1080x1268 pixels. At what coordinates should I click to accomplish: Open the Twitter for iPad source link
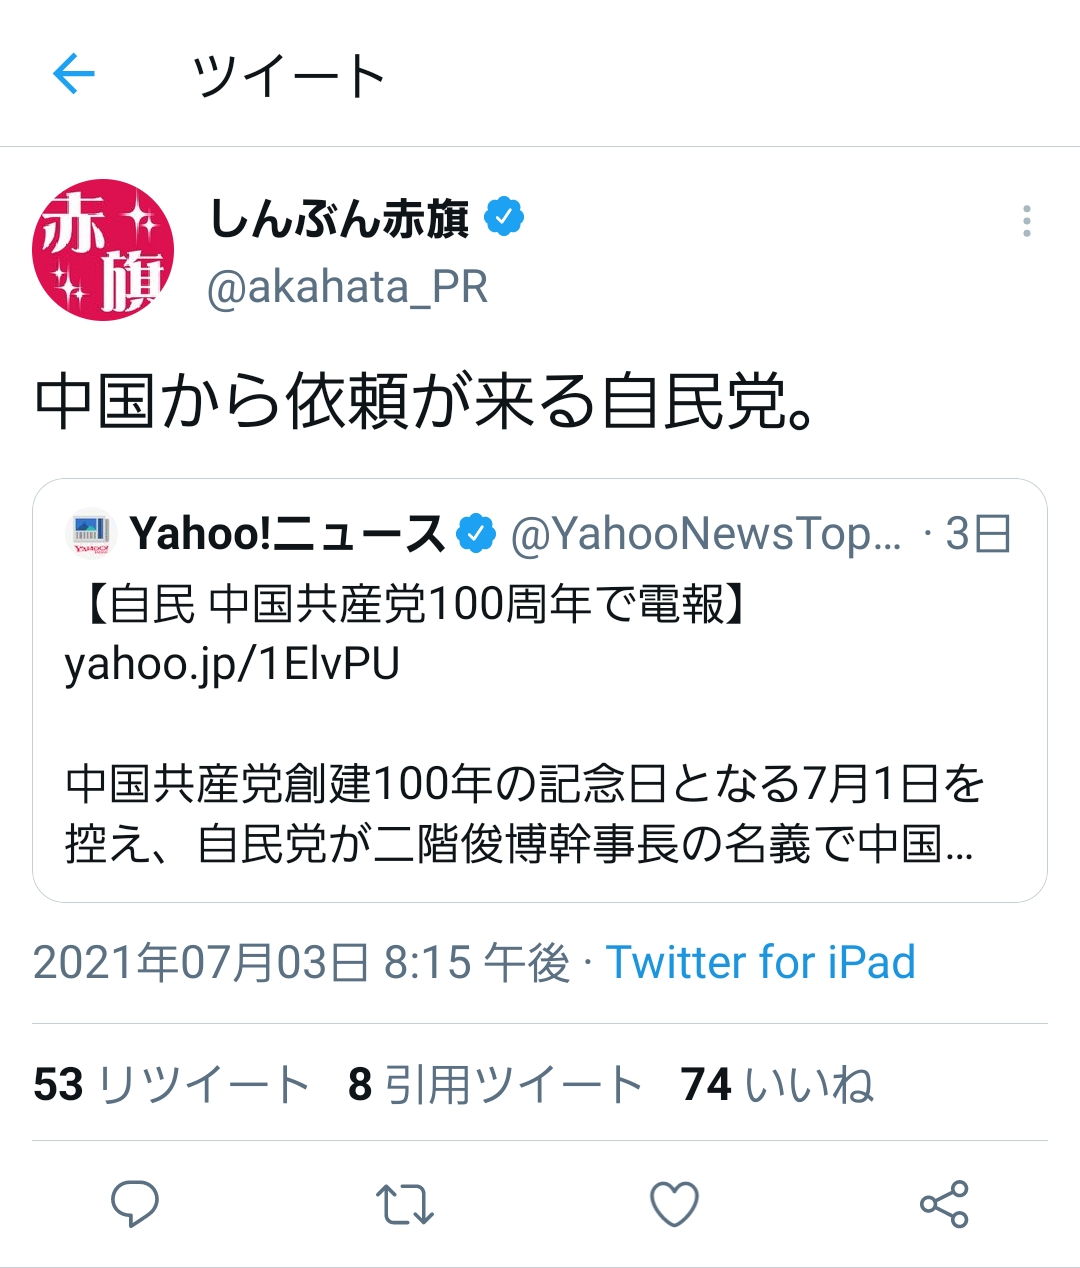pos(761,963)
